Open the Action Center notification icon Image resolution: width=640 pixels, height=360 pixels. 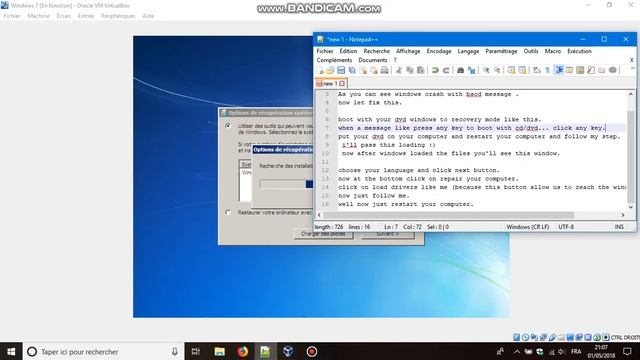(627, 351)
